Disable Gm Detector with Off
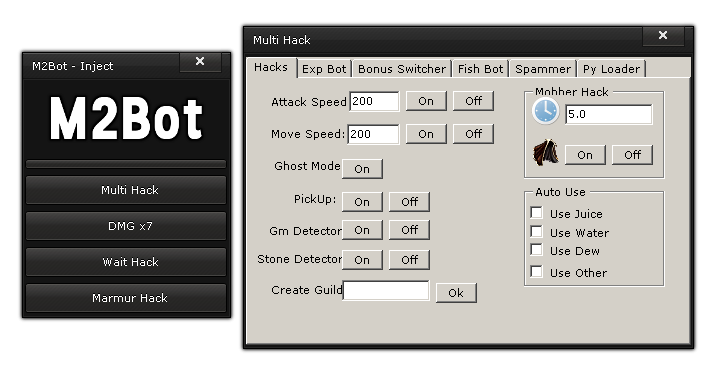The image size is (708, 376). pos(410,230)
